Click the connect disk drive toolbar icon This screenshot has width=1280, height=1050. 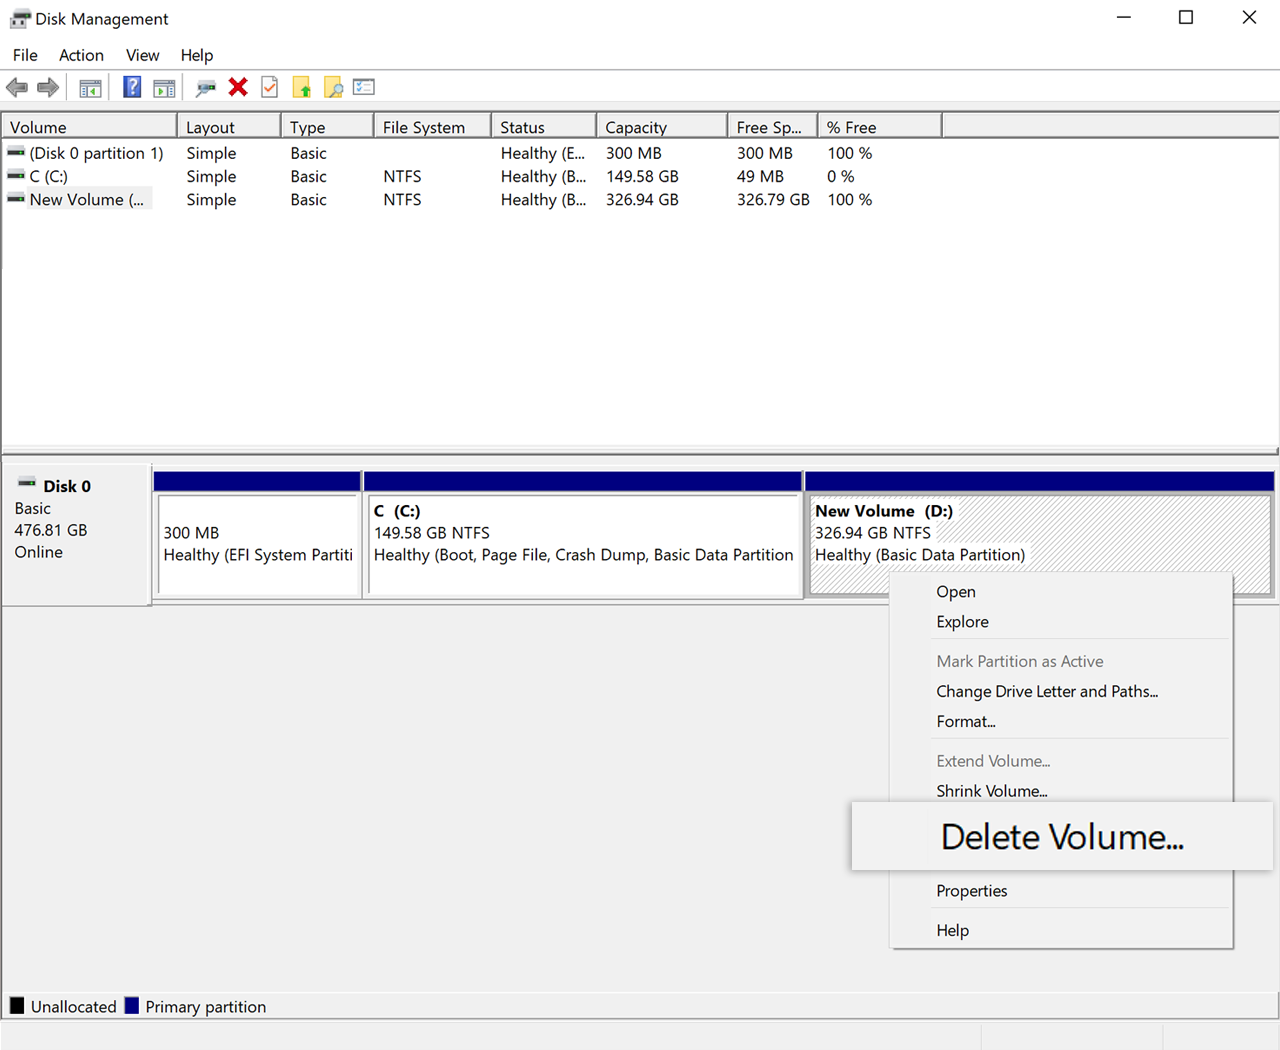tap(206, 88)
